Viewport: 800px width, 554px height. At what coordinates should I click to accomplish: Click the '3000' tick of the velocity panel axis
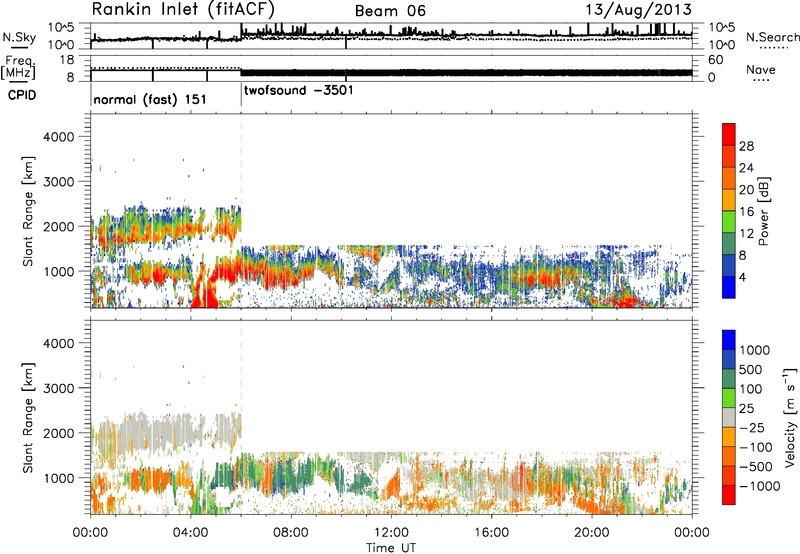point(59,388)
